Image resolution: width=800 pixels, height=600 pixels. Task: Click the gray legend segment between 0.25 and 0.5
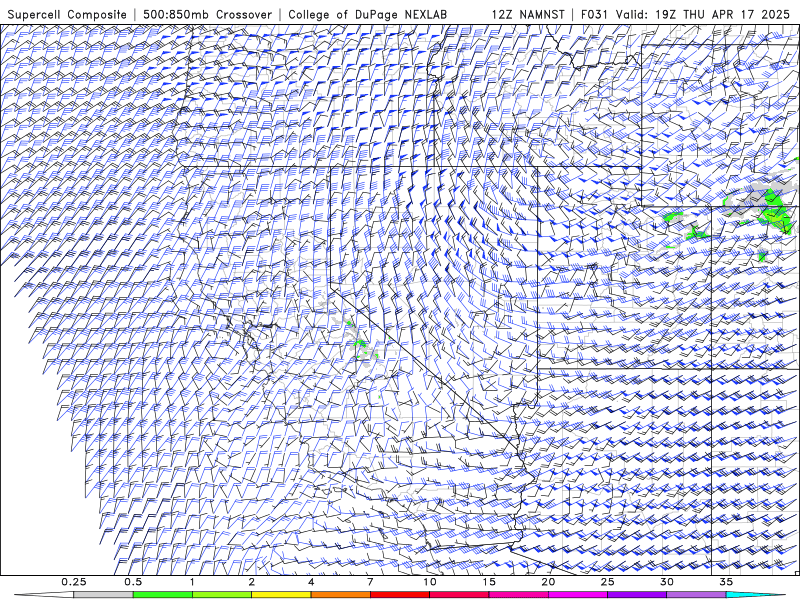pyautogui.click(x=103, y=595)
